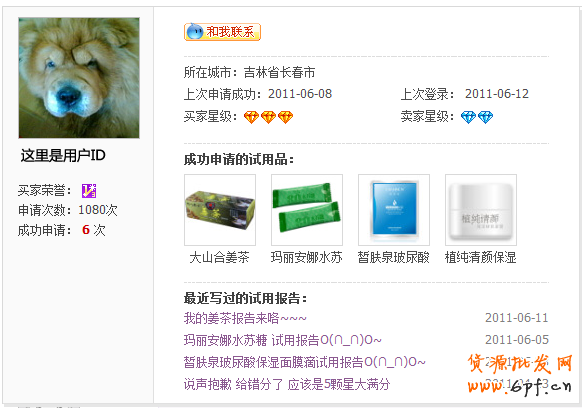Click the first orange buyer diamond
The height and width of the screenshot is (408, 582).
pyautogui.click(x=251, y=117)
